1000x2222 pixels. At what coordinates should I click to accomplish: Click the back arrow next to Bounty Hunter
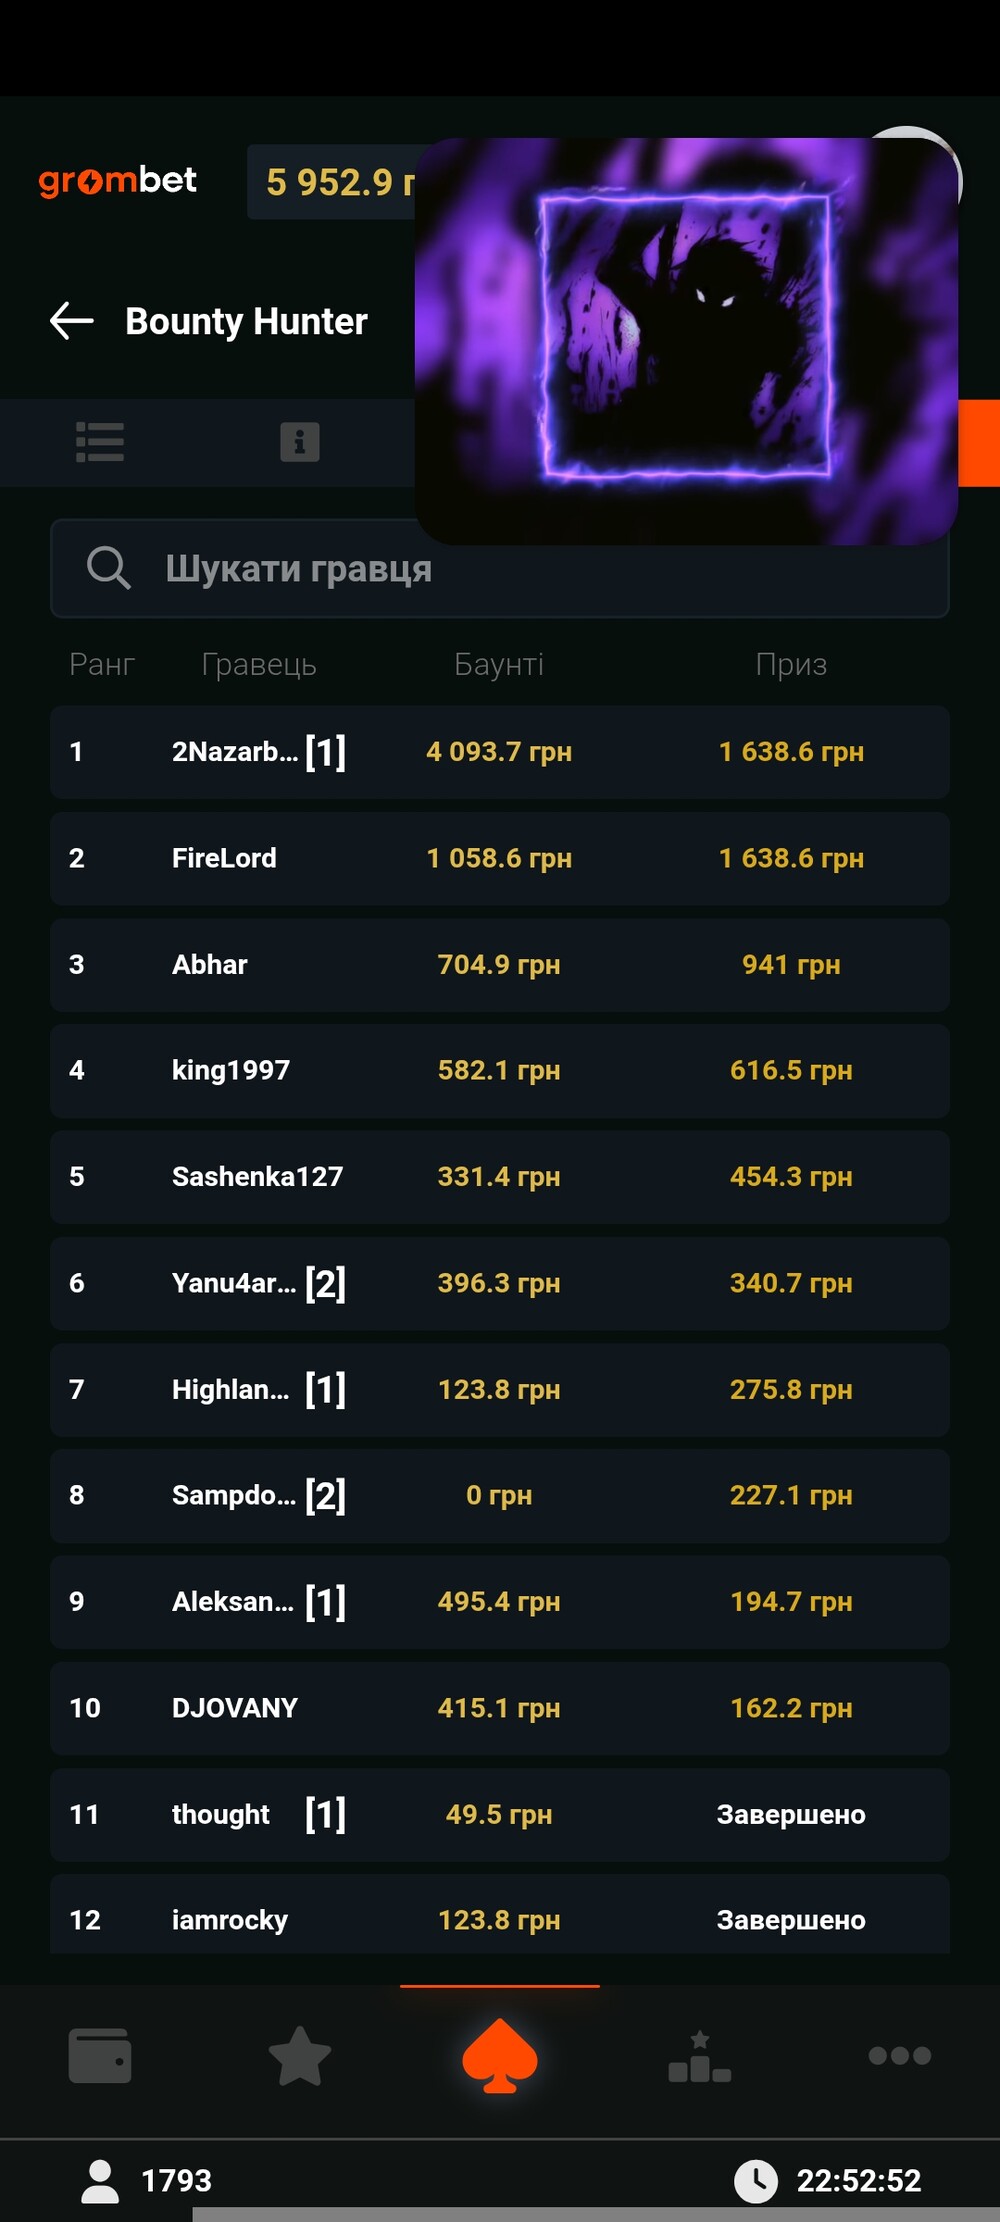tap(72, 321)
